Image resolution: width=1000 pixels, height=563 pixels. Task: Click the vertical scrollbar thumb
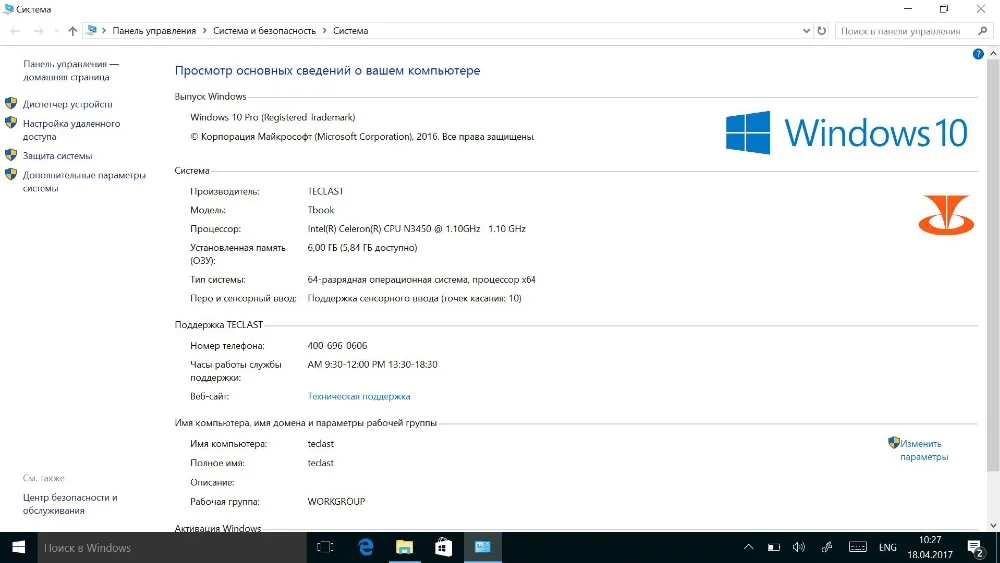tap(993, 267)
